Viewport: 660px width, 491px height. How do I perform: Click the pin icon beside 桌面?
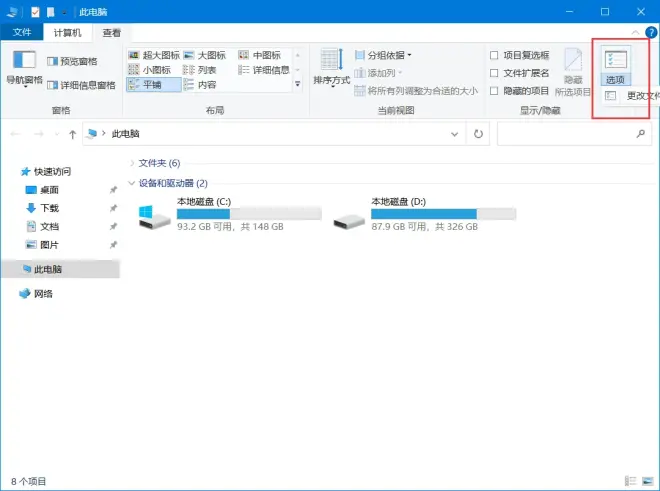(113, 190)
